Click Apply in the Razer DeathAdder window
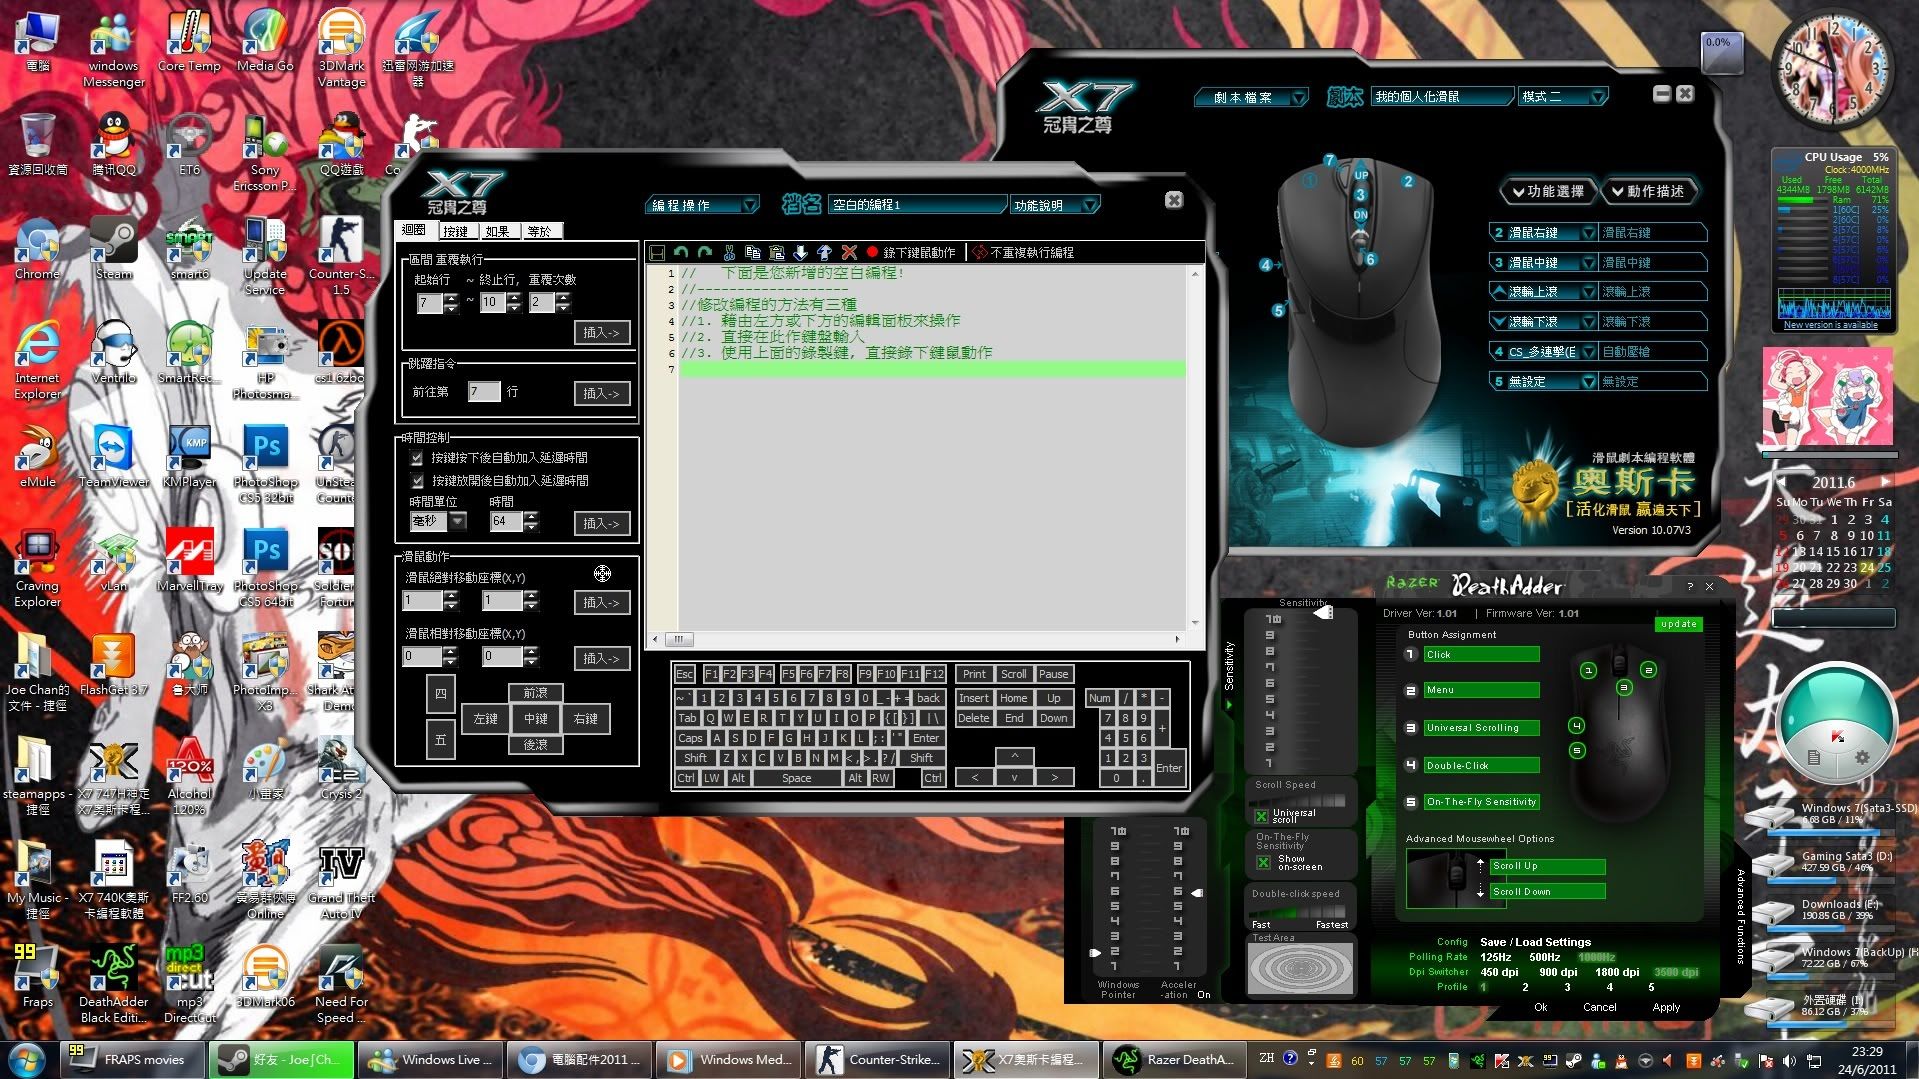 point(1666,1007)
